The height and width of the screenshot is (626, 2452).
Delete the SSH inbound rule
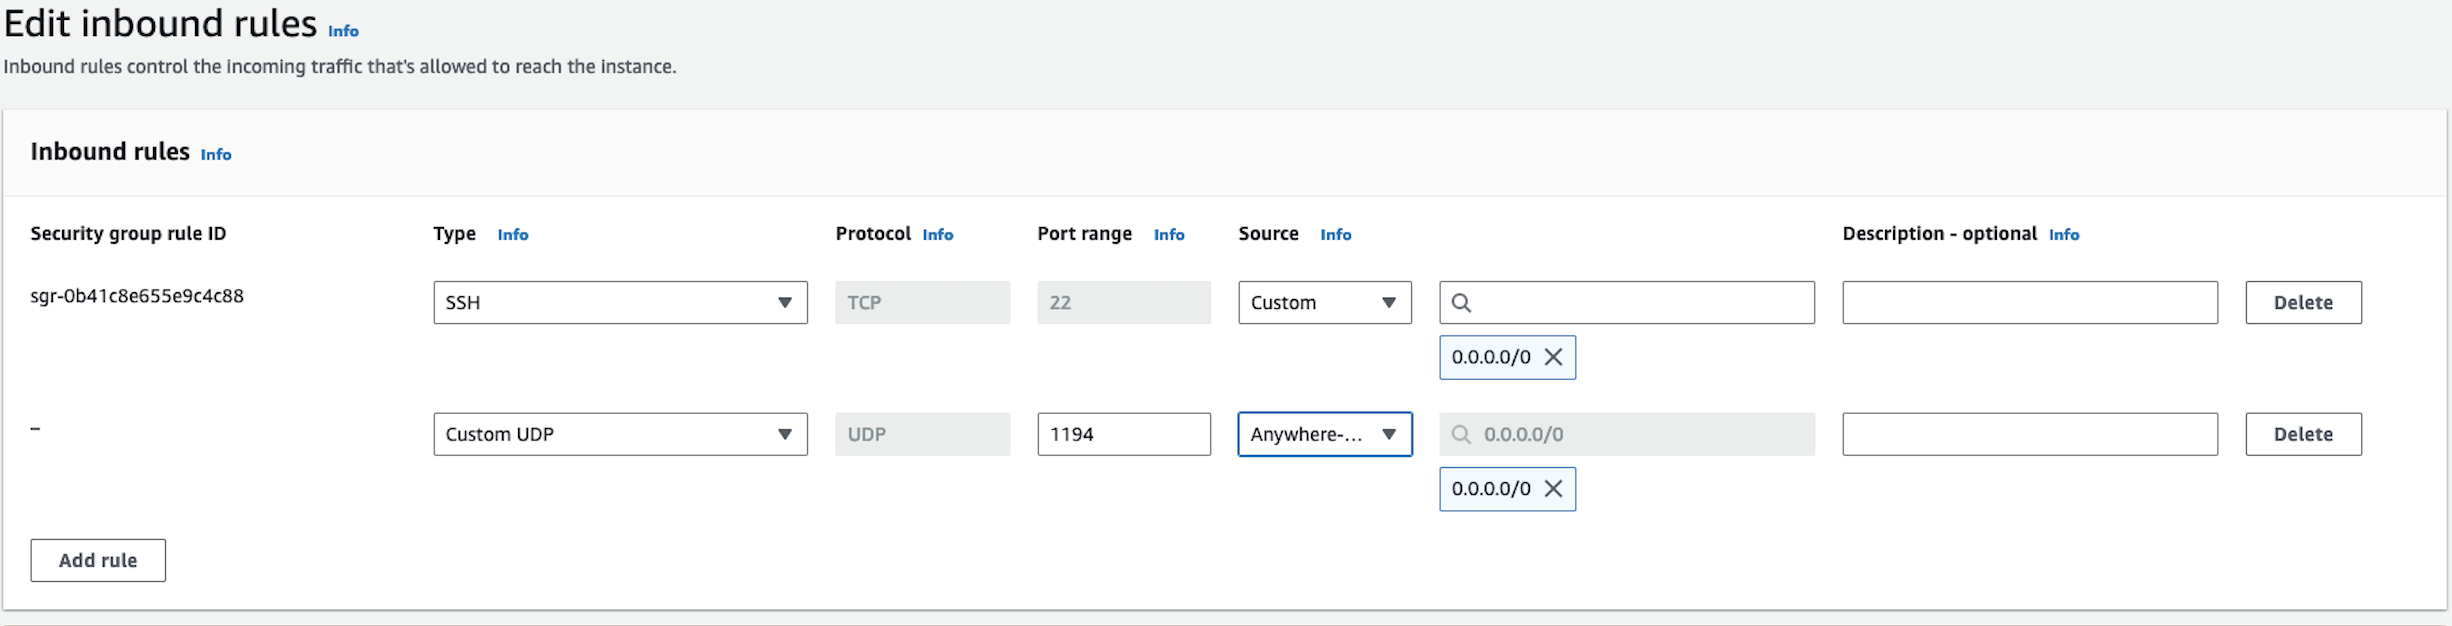pyautogui.click(x=2303, y=303)
